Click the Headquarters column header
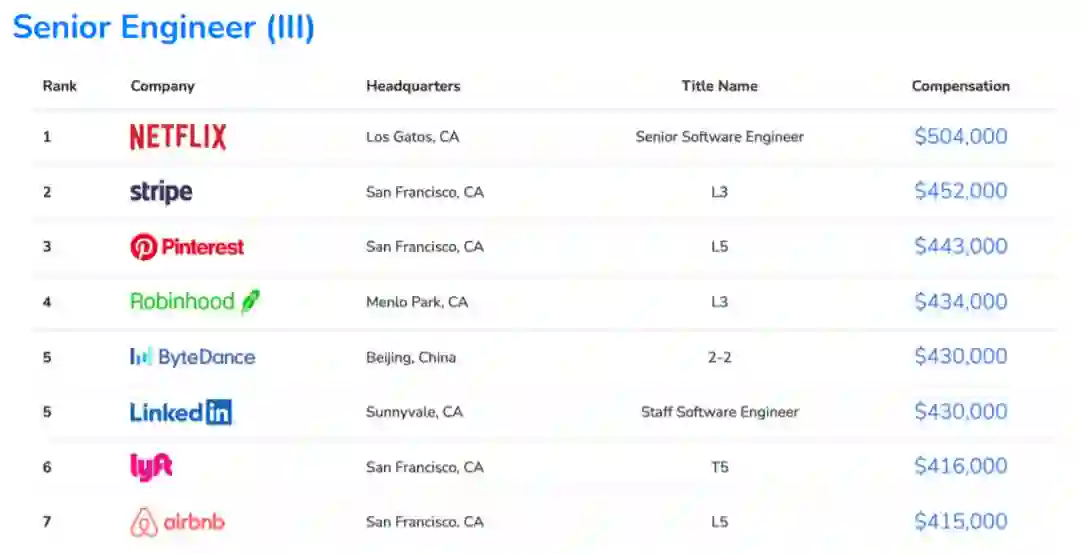1080x554 pixels. [413, 86]
